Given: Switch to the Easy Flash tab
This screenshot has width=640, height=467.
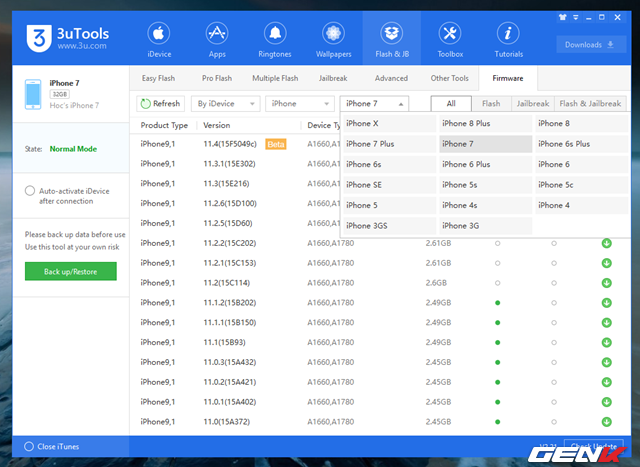Looking at the screenshot, I should [158, 78].
